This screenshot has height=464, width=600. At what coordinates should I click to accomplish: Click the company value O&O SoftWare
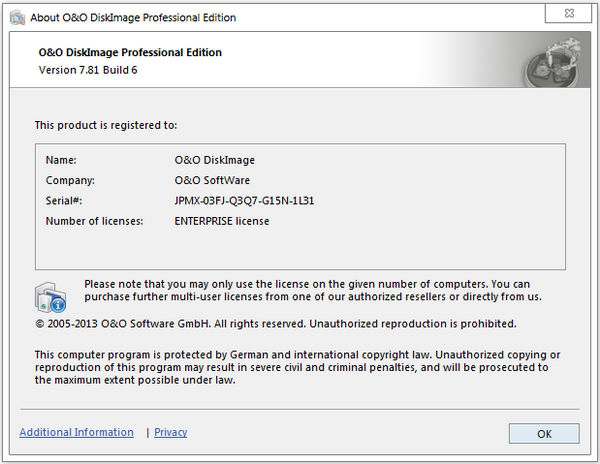[x=214, y=180]
